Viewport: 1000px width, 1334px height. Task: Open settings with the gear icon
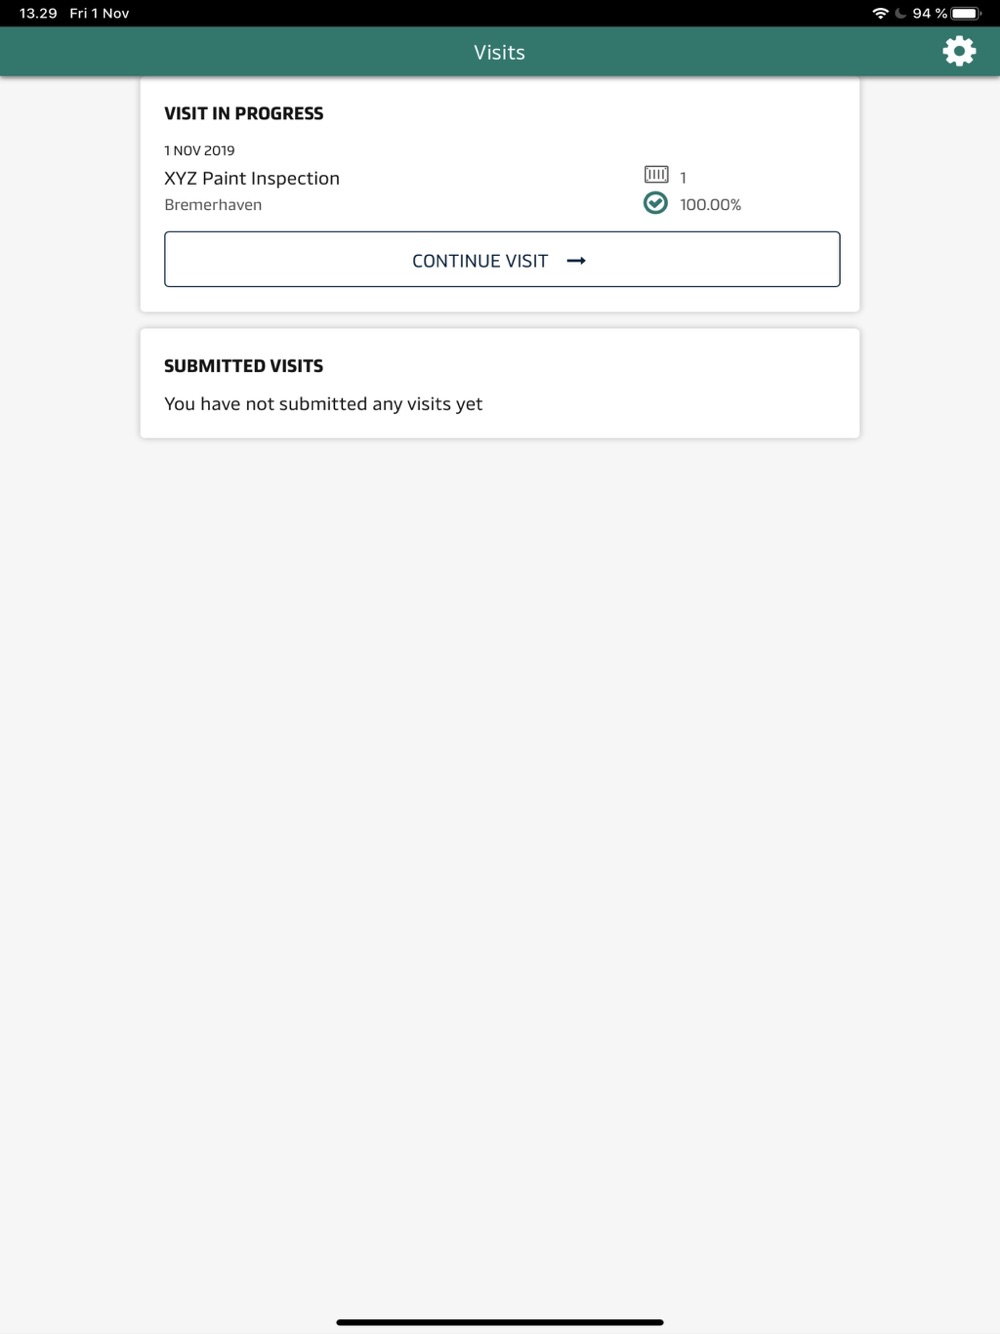tap(959, 51)
